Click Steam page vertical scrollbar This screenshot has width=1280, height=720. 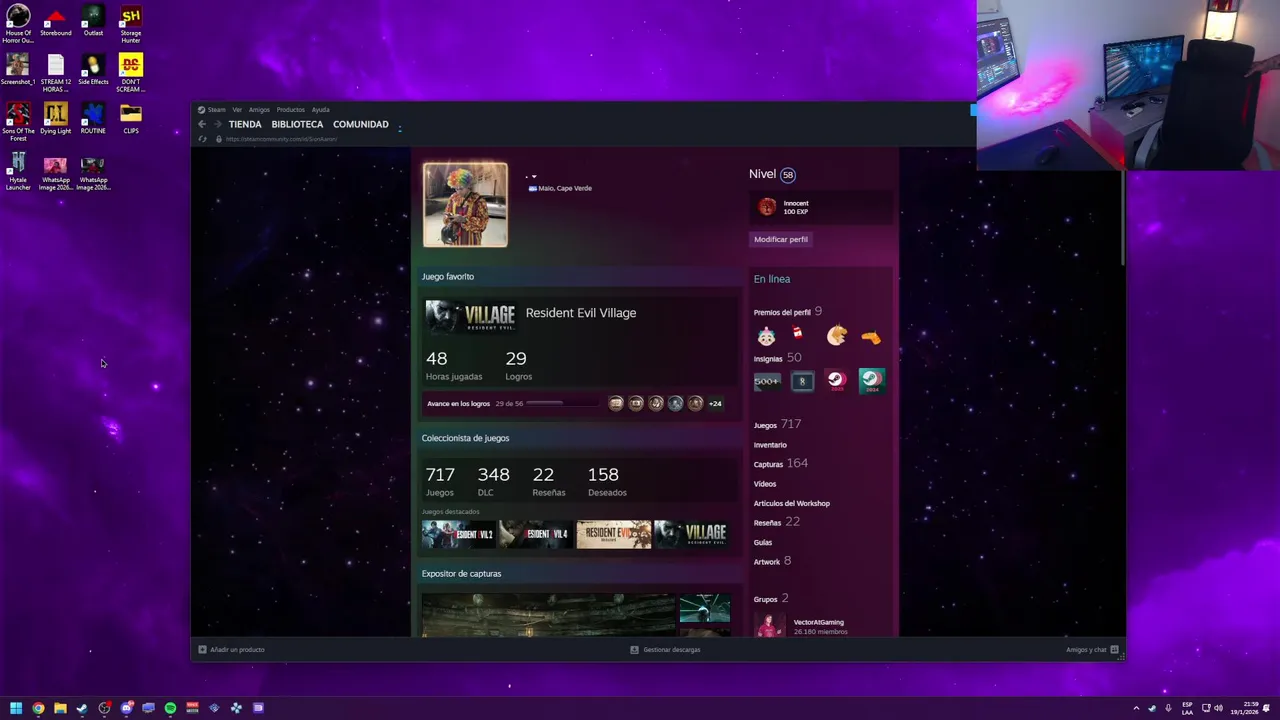(1122, 217)
